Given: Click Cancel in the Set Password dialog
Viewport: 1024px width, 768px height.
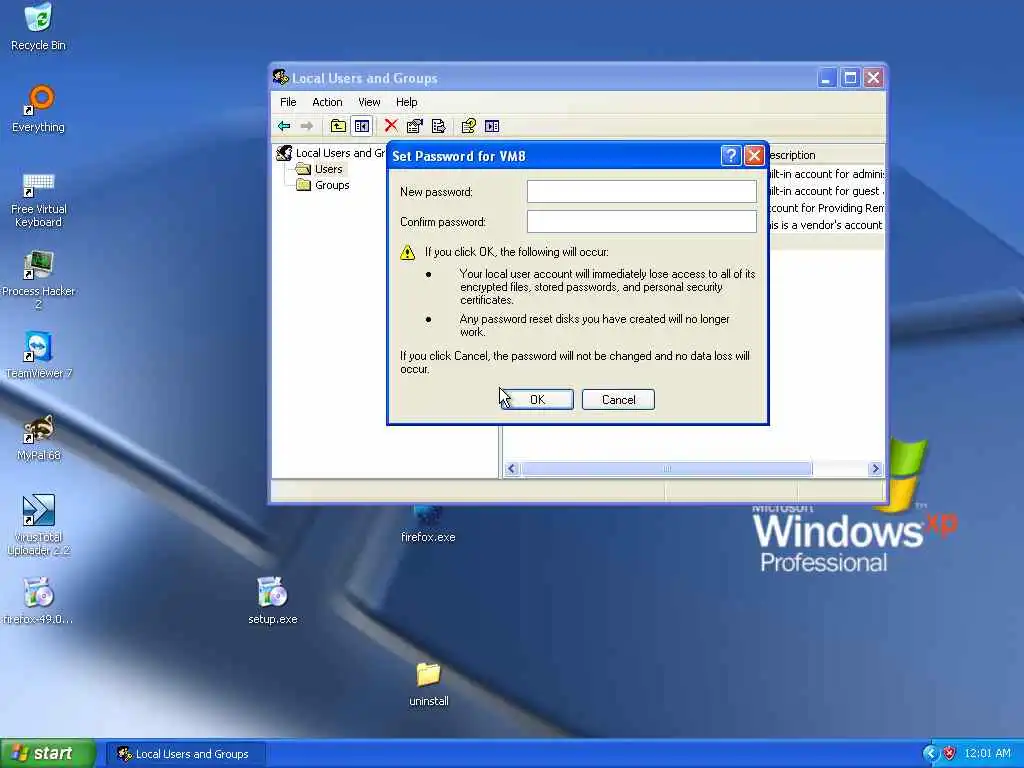Looking at the screenshot, I should (x=618, y=400).
